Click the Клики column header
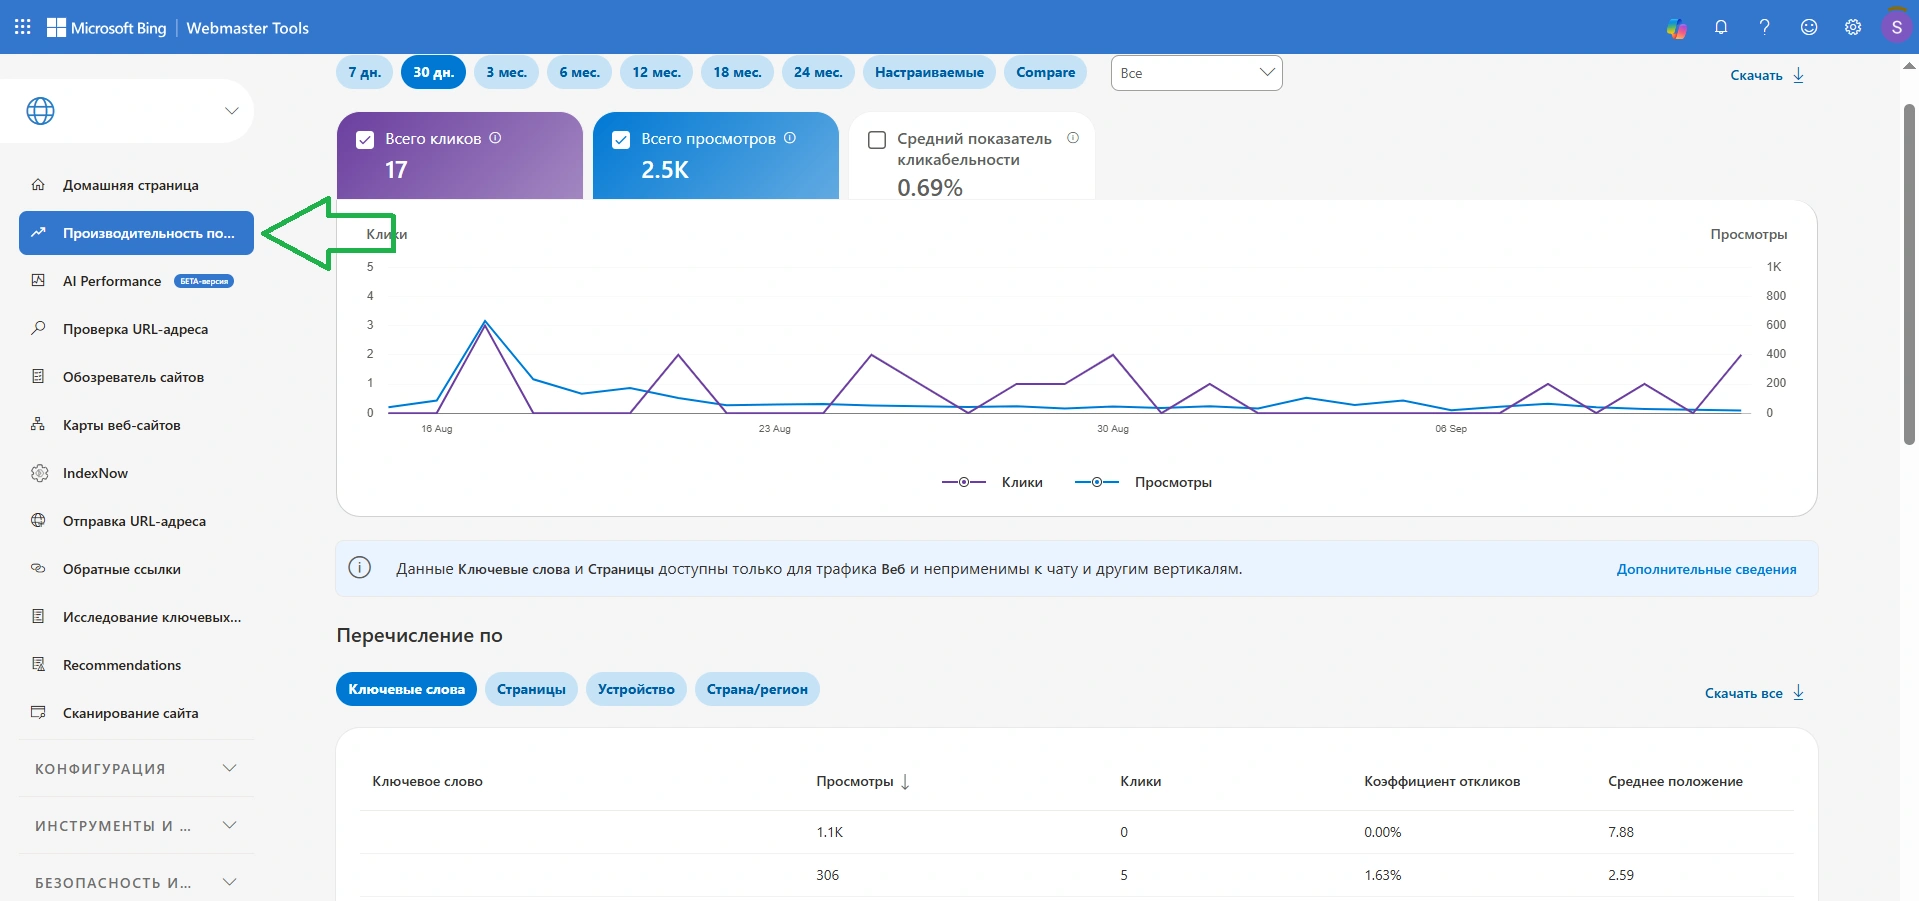The height and width of the screenshot is (901, 1919). coord(1141,782)
